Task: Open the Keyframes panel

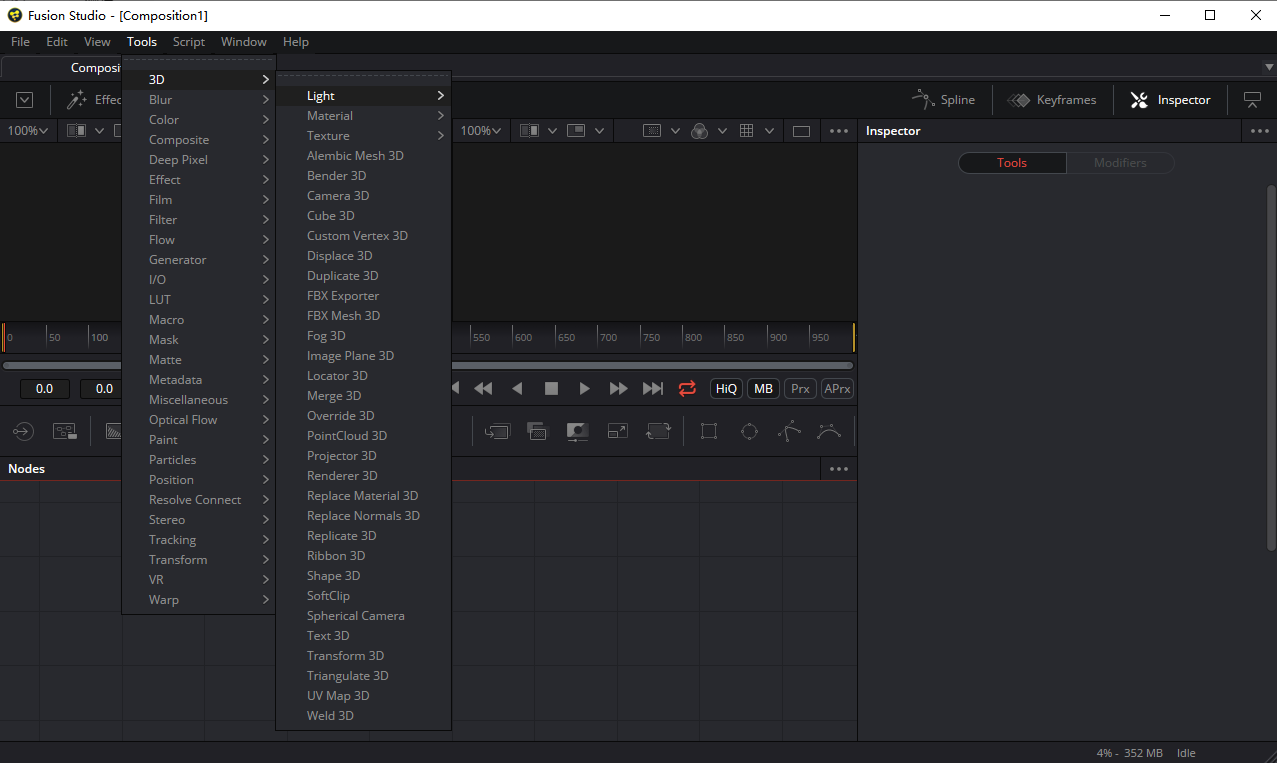Action: tap(1052, 100)
